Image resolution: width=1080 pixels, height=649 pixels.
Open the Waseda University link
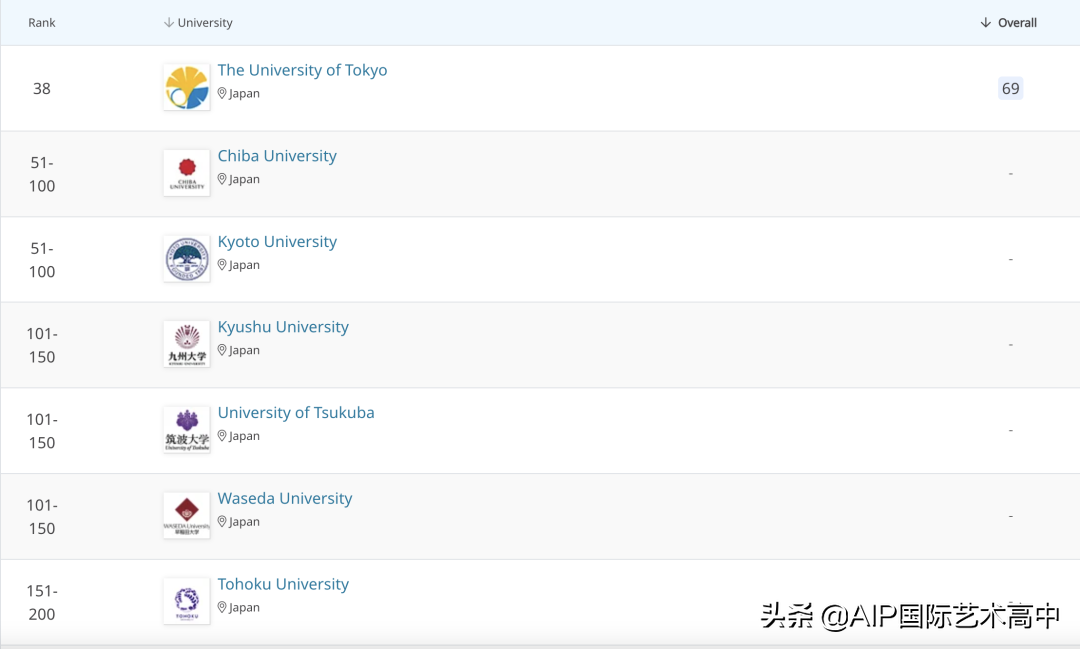[x=285, y=499]
